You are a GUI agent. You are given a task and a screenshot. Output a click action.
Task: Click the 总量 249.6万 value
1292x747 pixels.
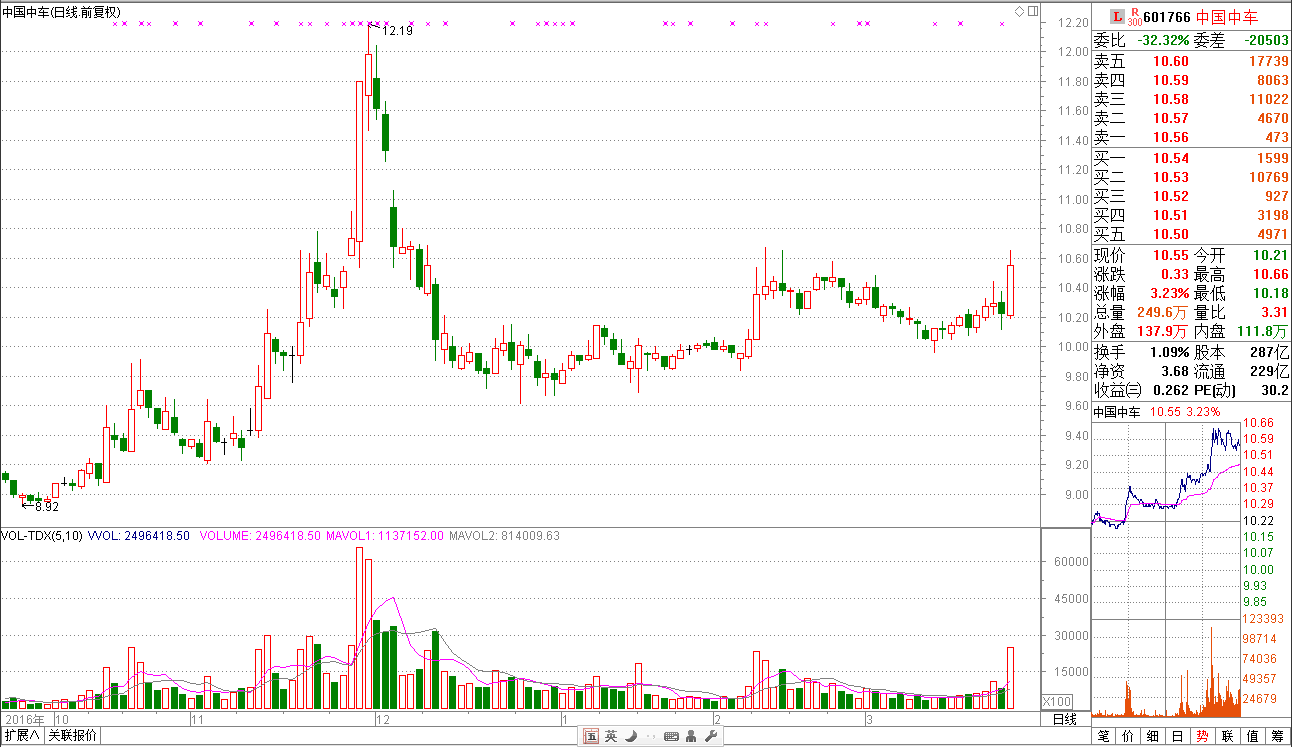click(1163, 312)
